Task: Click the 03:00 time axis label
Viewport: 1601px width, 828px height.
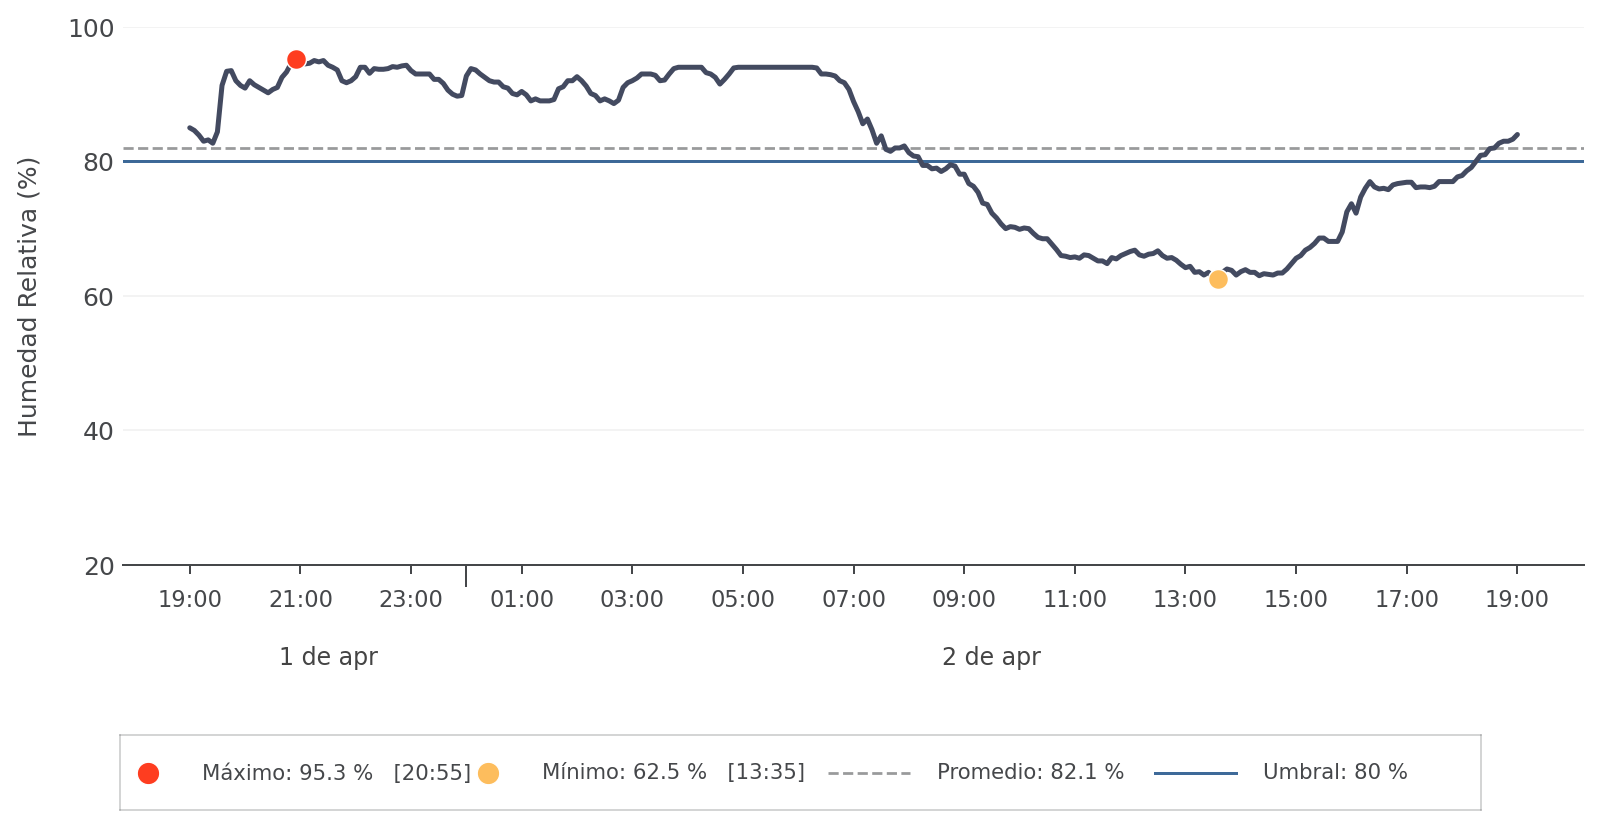Action: (x=632, y=600)
